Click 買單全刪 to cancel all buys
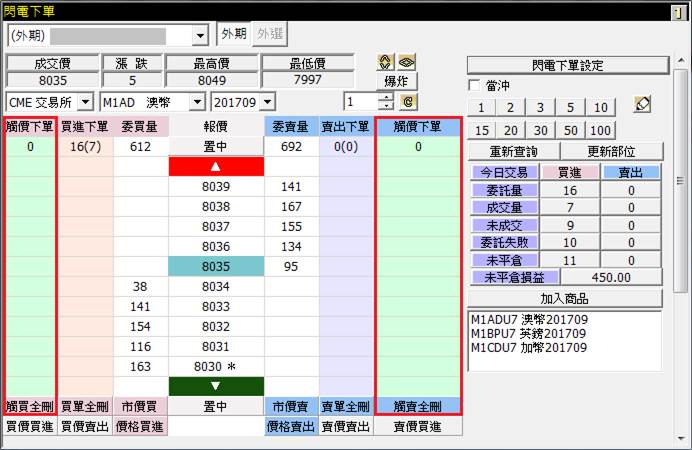This screenshot has width=692, height=450. tap(85, 406)
